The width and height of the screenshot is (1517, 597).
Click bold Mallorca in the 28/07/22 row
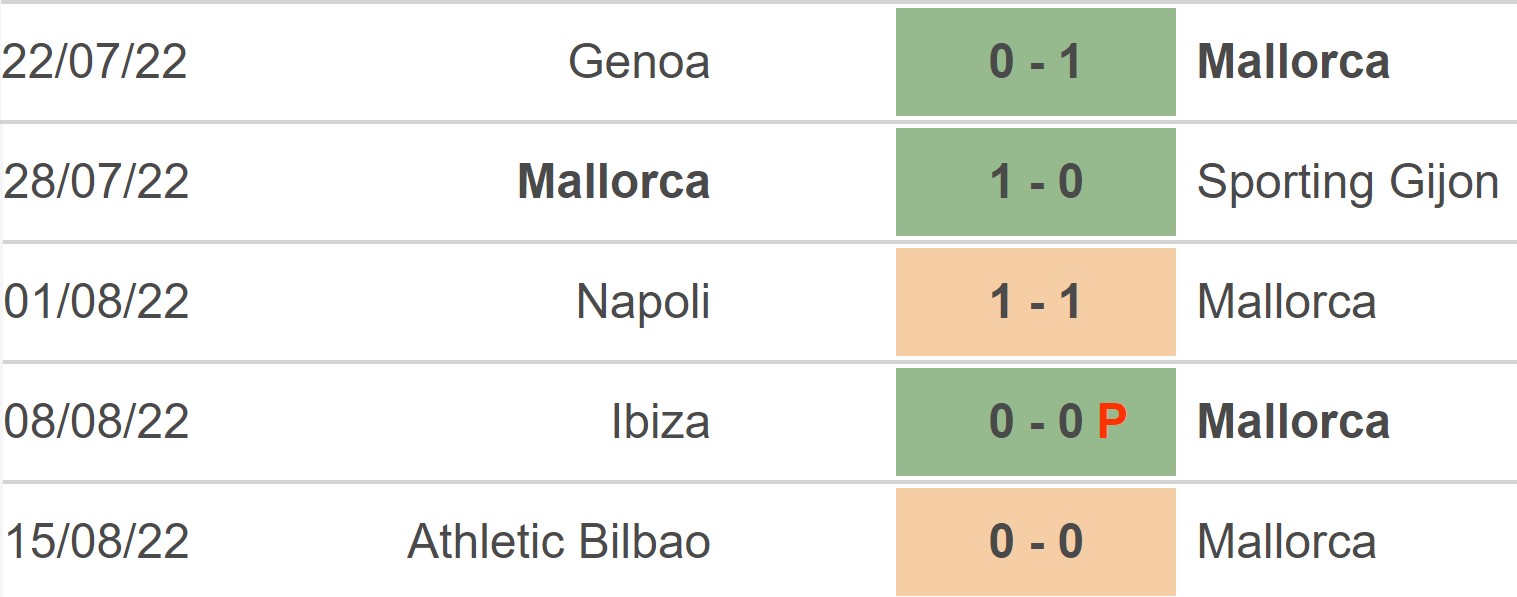point(614,182)
